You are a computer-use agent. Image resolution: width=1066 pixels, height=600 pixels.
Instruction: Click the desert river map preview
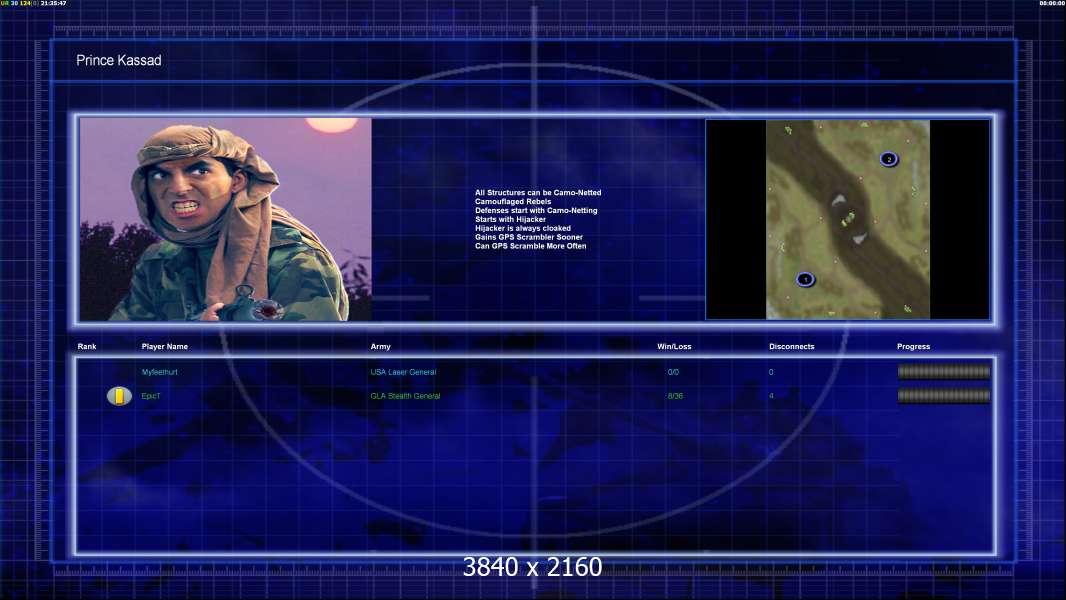pos(848,219)
